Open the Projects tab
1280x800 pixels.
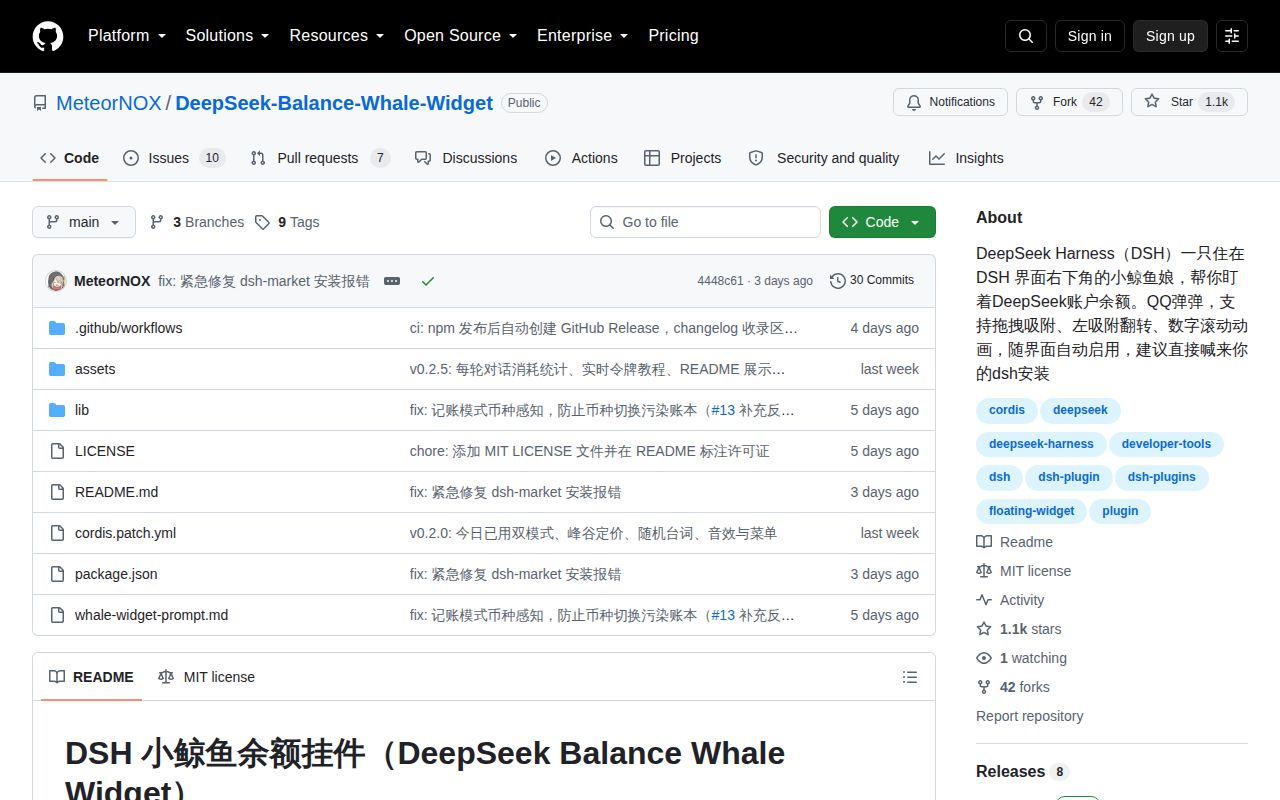click(682, 158)
